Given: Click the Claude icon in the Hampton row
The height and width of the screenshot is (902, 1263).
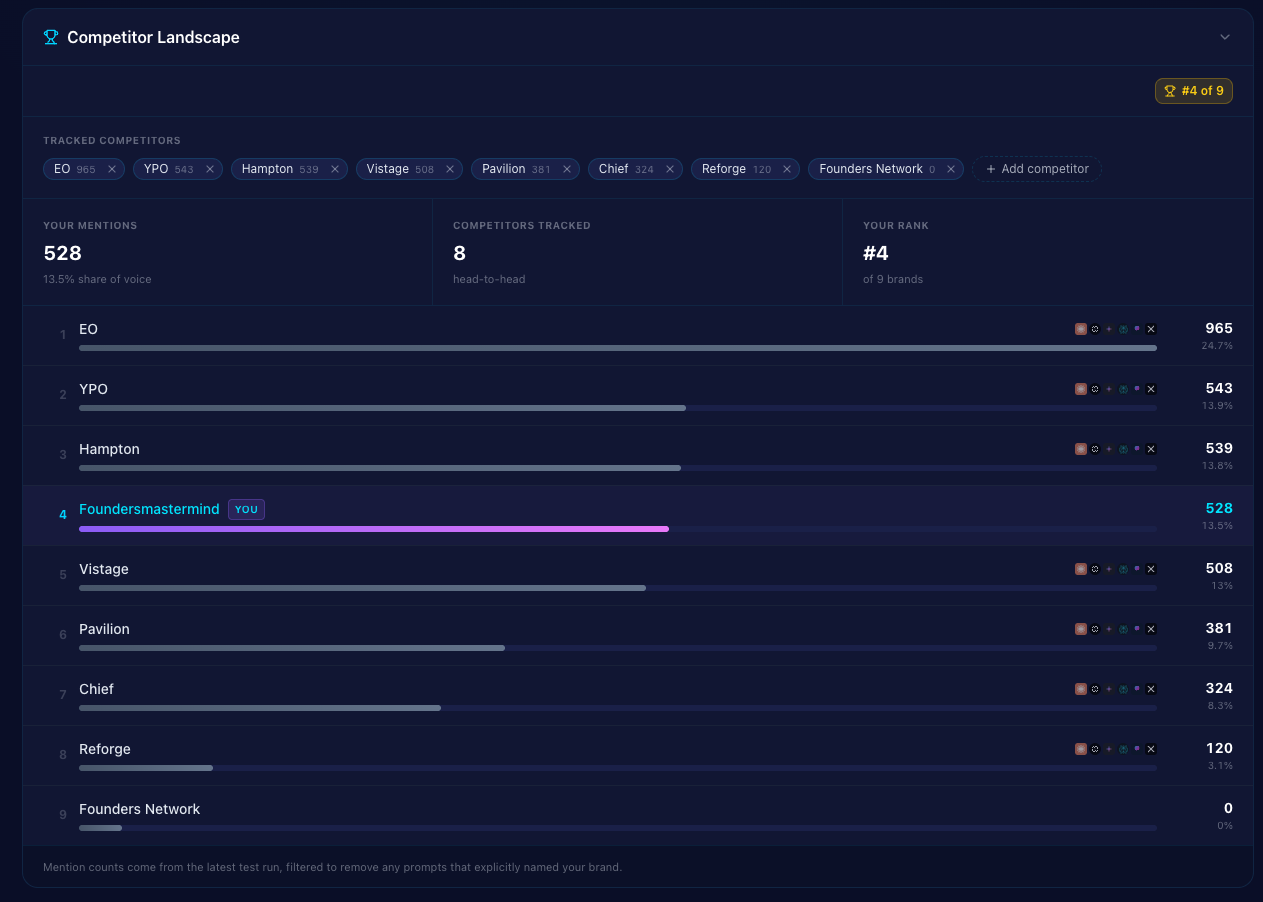Looking at the screenshot, I should click(x=1081, y=449).
